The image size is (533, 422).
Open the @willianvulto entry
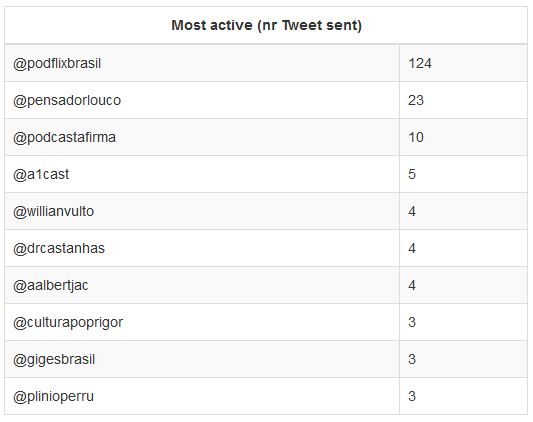coord(53,212)
